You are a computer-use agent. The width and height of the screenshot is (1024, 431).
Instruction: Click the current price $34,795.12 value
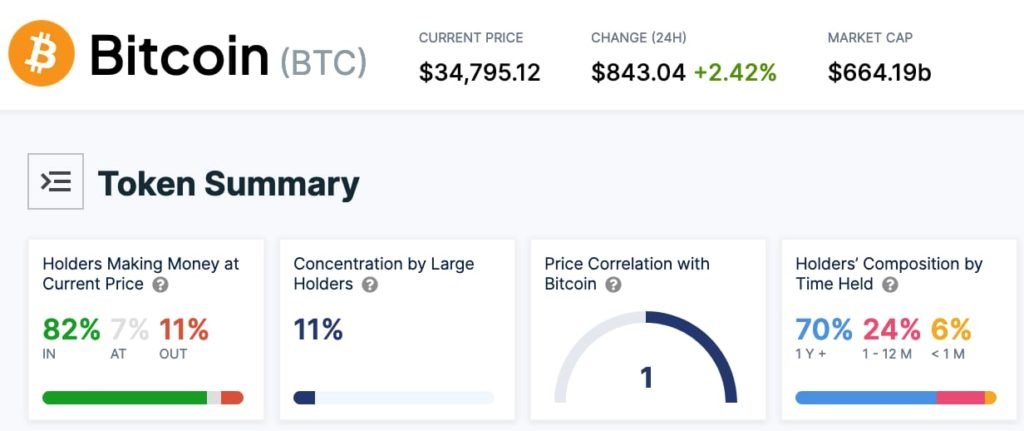(x=479, y=72)
